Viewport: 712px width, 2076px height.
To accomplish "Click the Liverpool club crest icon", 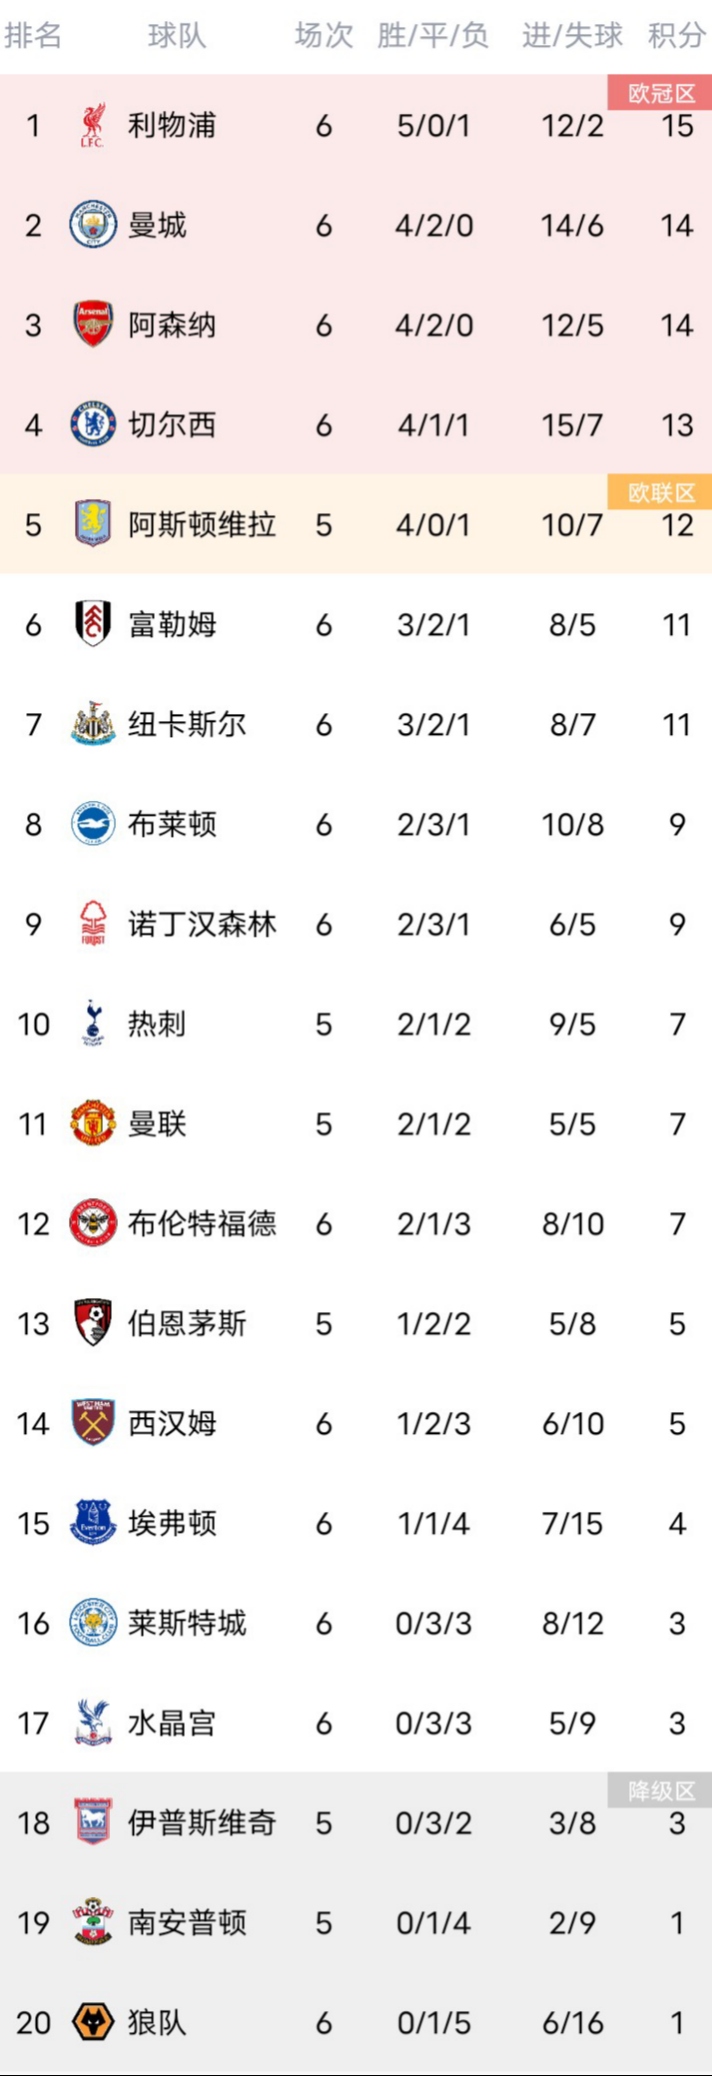I will (x=92, y=125).
